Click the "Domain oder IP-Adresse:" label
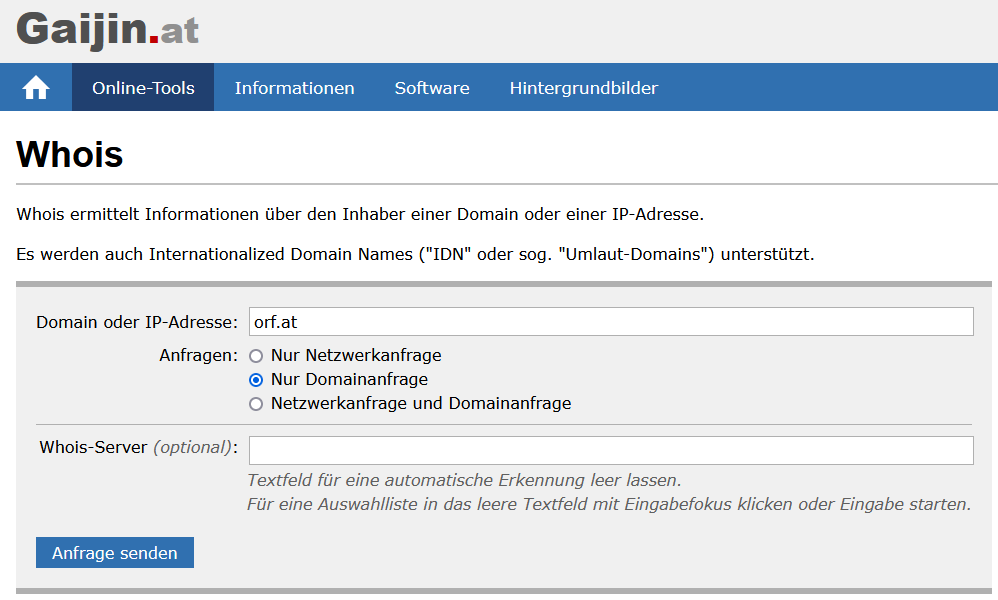The height and width of the screenshot is (600, 998). pyautogui.click(x=137, y=322)
